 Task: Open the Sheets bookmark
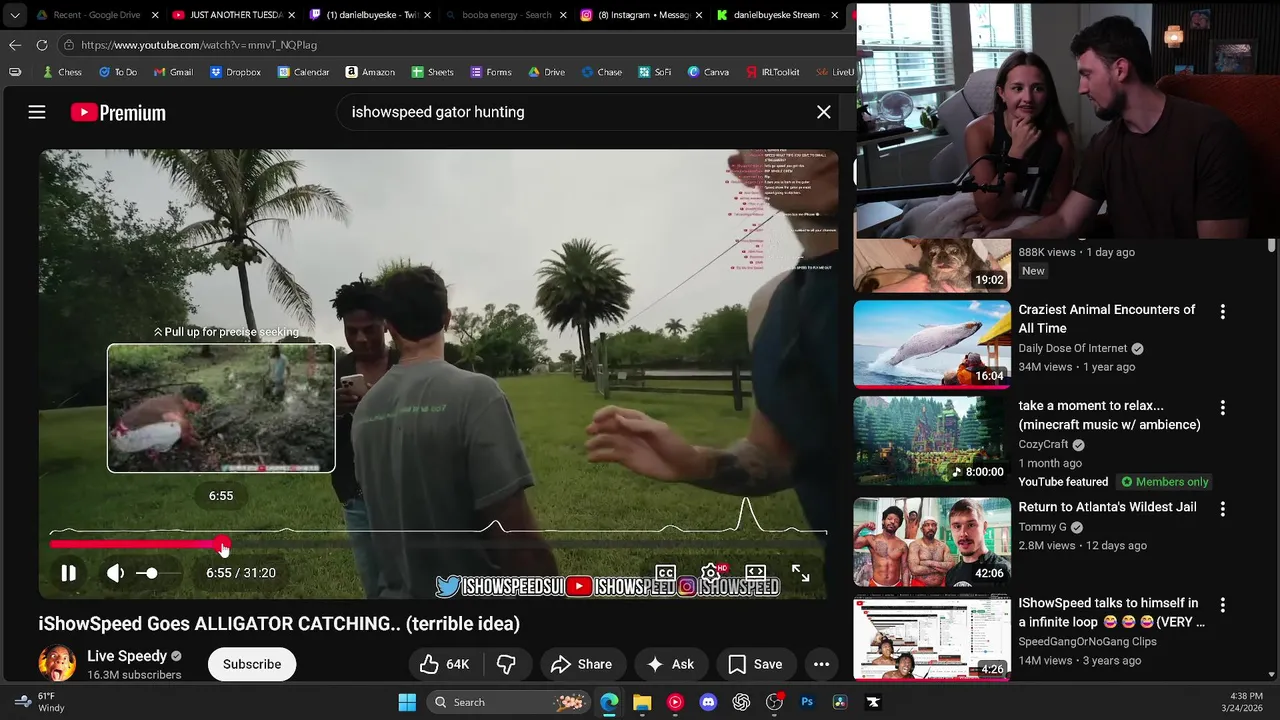coord(432,72)
